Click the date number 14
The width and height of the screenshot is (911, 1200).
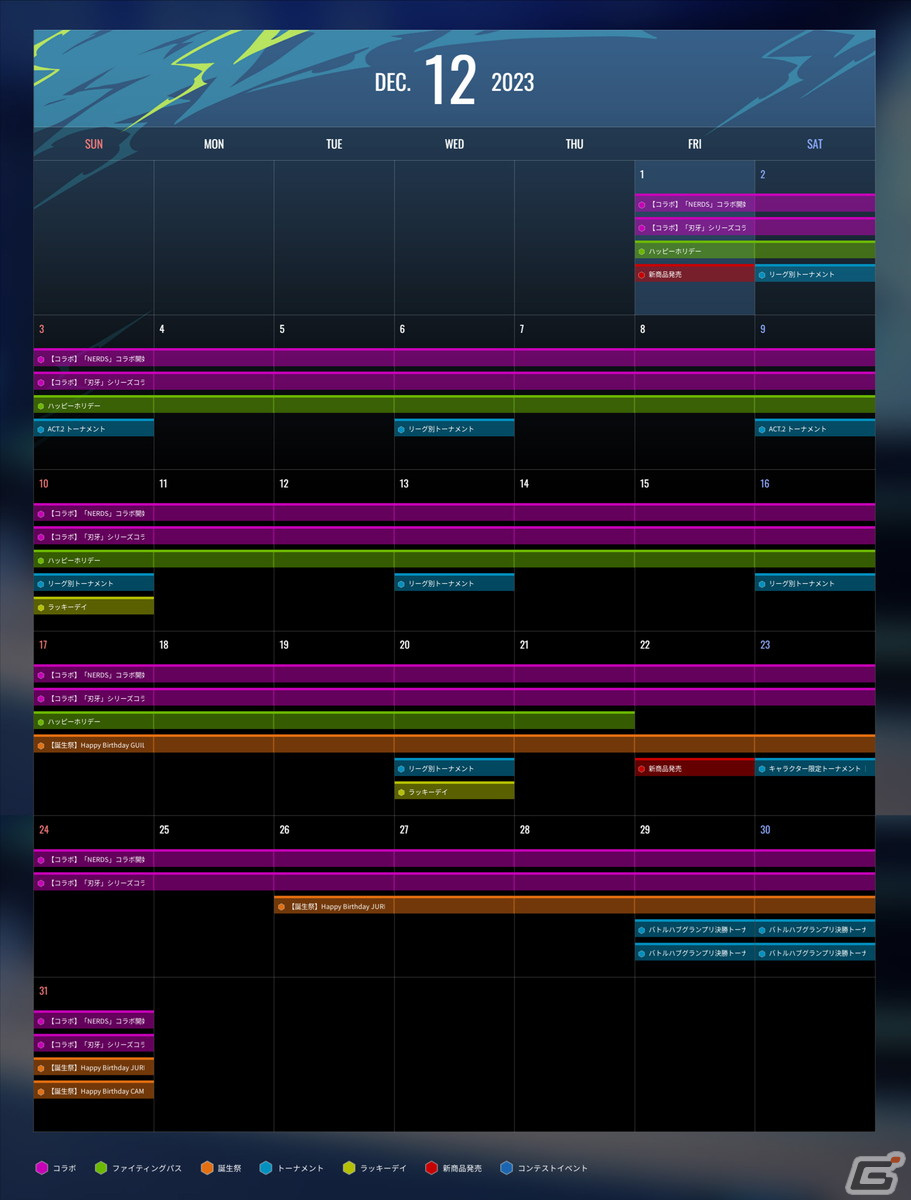point(524,484)
